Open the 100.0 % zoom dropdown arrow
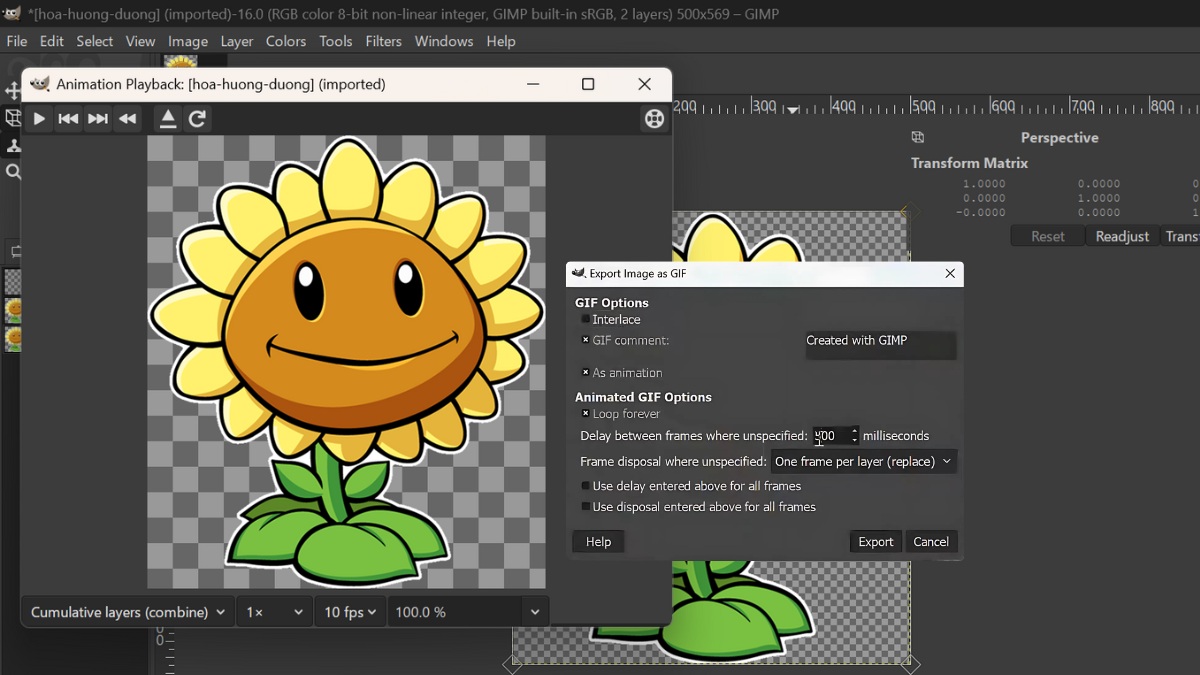This screenshot has height=675, width=1200. (535, 612)
